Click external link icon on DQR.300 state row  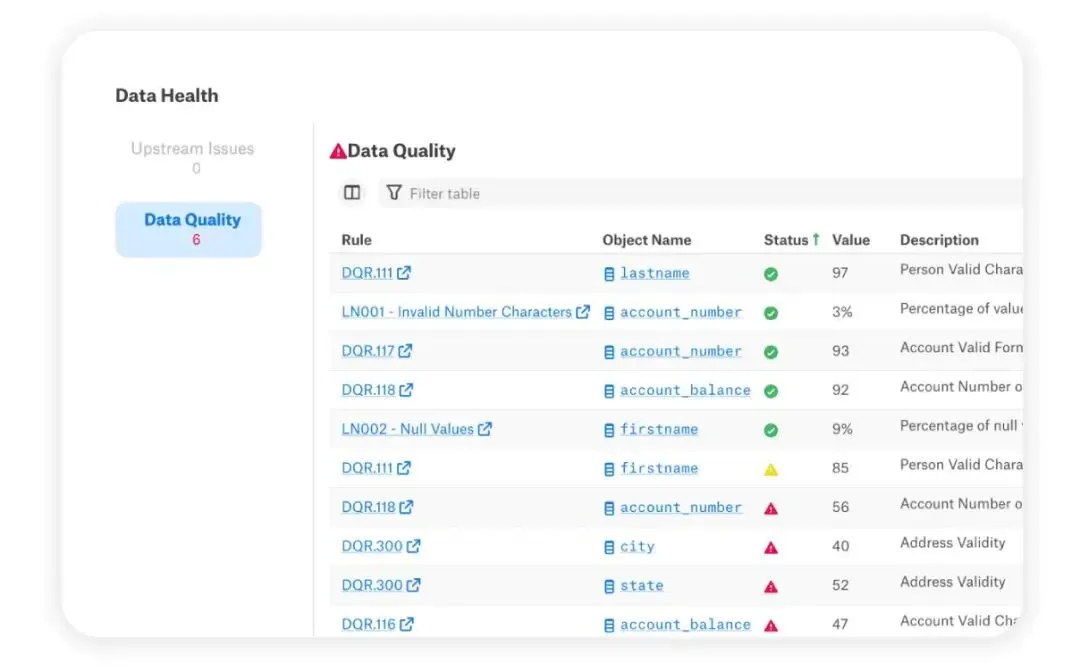(413, 585)
